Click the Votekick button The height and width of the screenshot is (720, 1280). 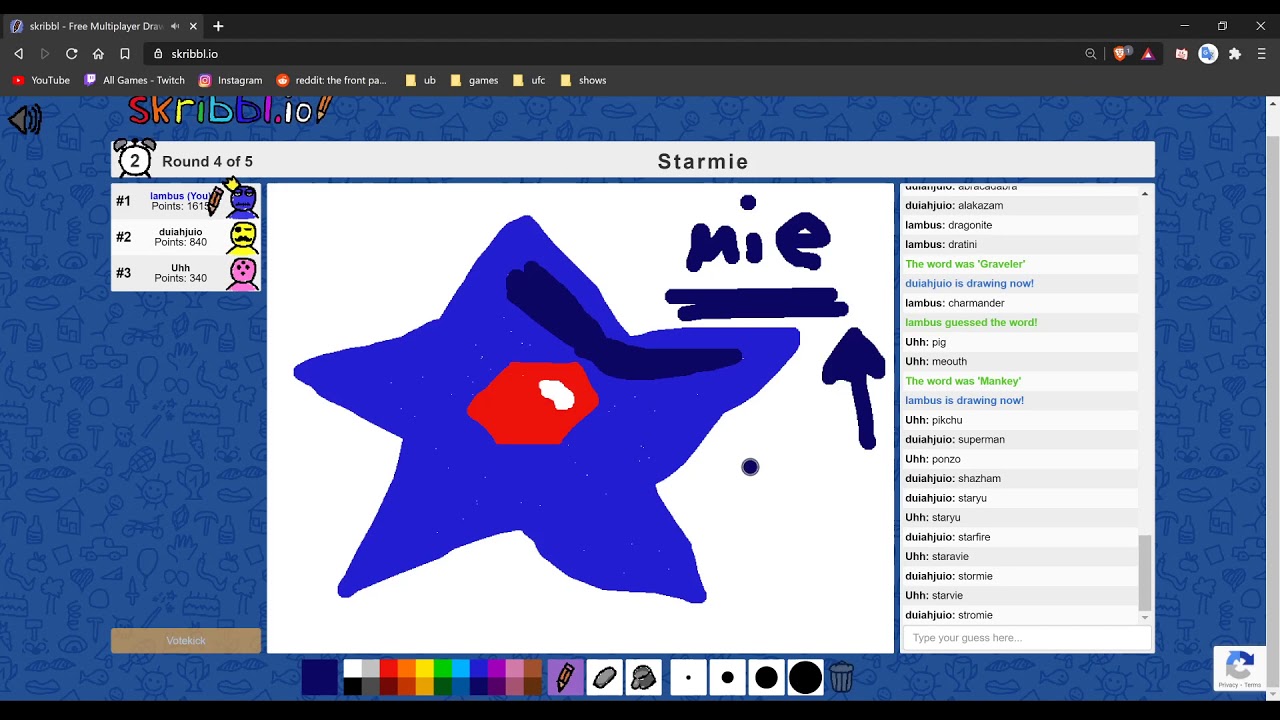[186, 640]
